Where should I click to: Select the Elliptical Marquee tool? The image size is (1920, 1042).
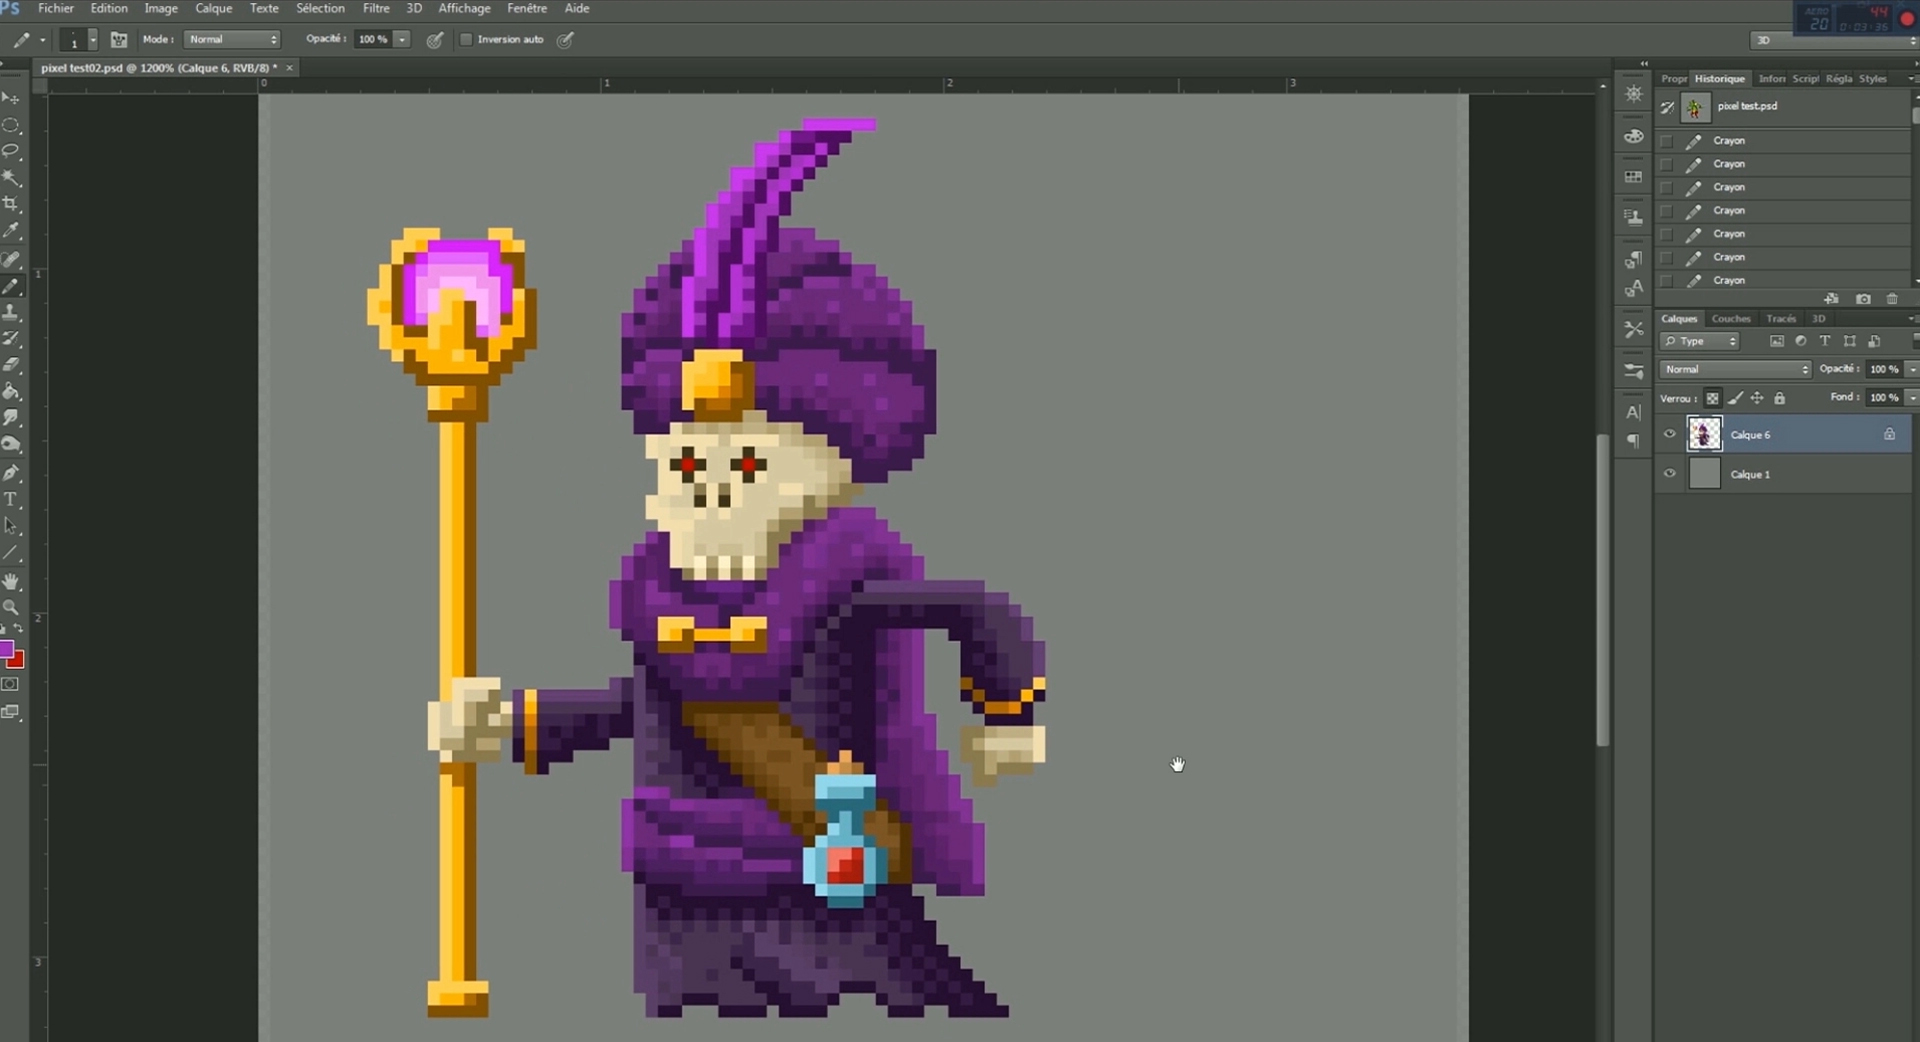pos(11,125)
